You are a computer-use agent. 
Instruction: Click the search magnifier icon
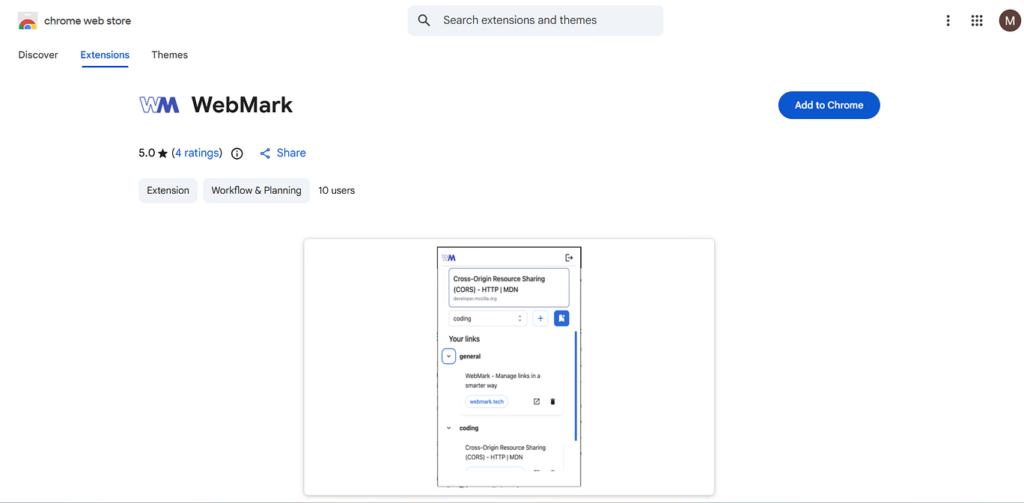point(424,20)
